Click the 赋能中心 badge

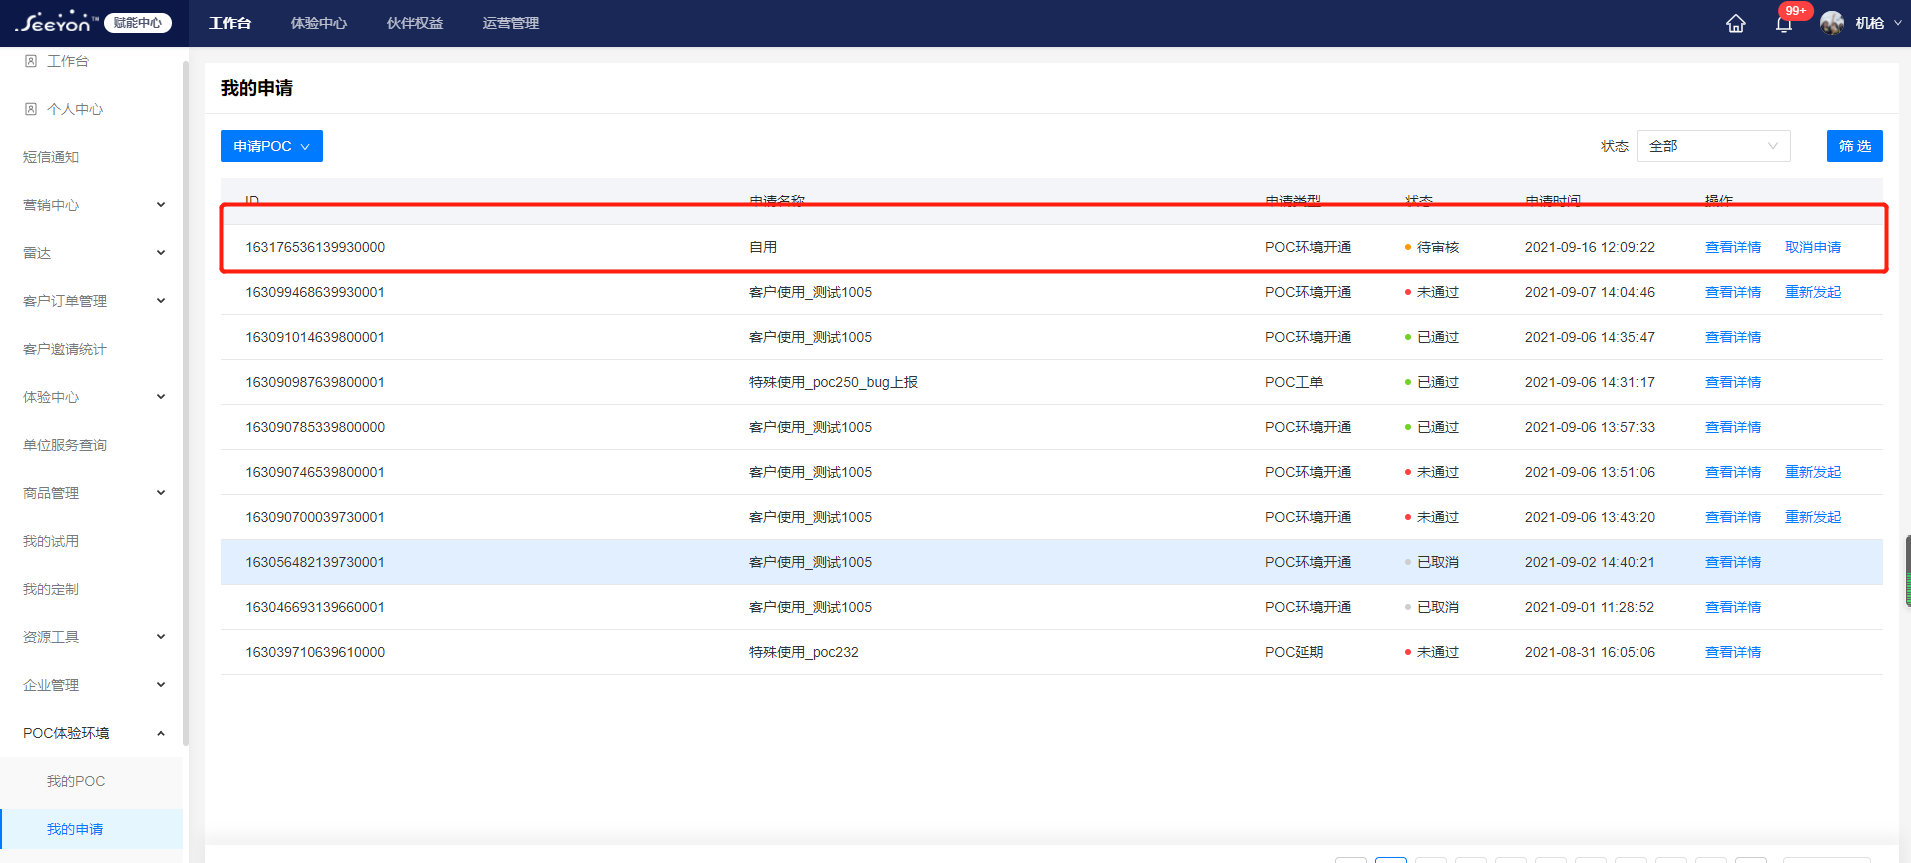click(138, 23)
